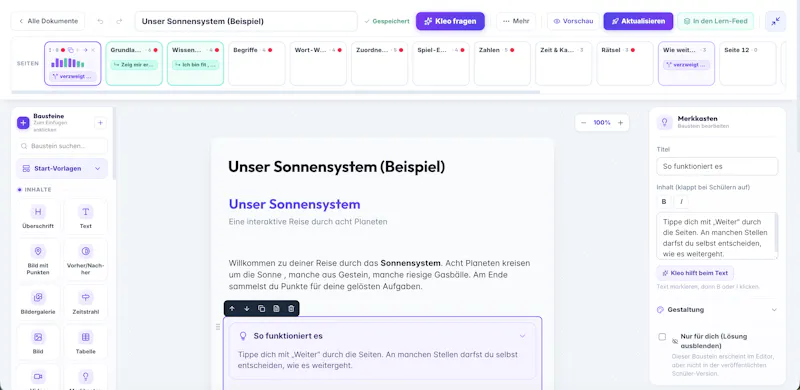
Task: Copy first page using its duplicate icon
Action: (71, 50)
